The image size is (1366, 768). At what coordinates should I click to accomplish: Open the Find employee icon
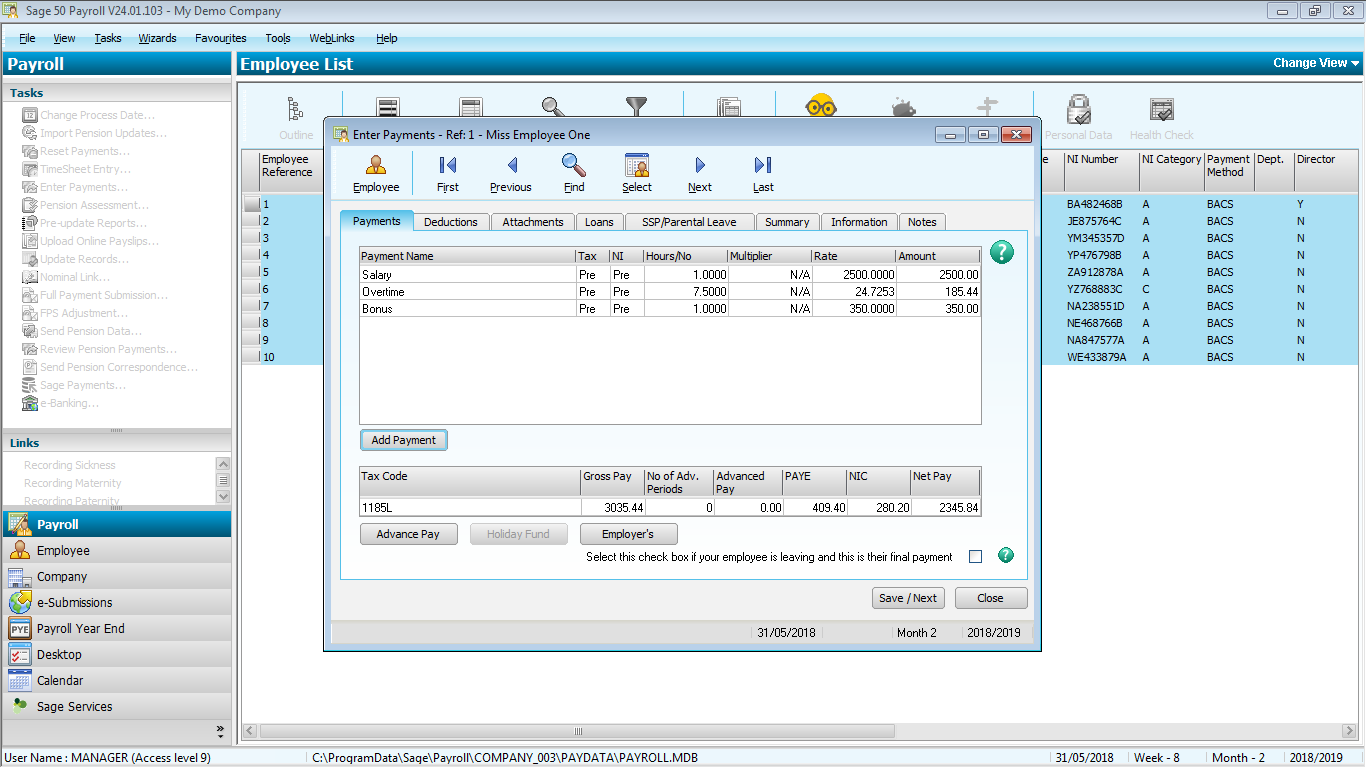pos(573,171)
